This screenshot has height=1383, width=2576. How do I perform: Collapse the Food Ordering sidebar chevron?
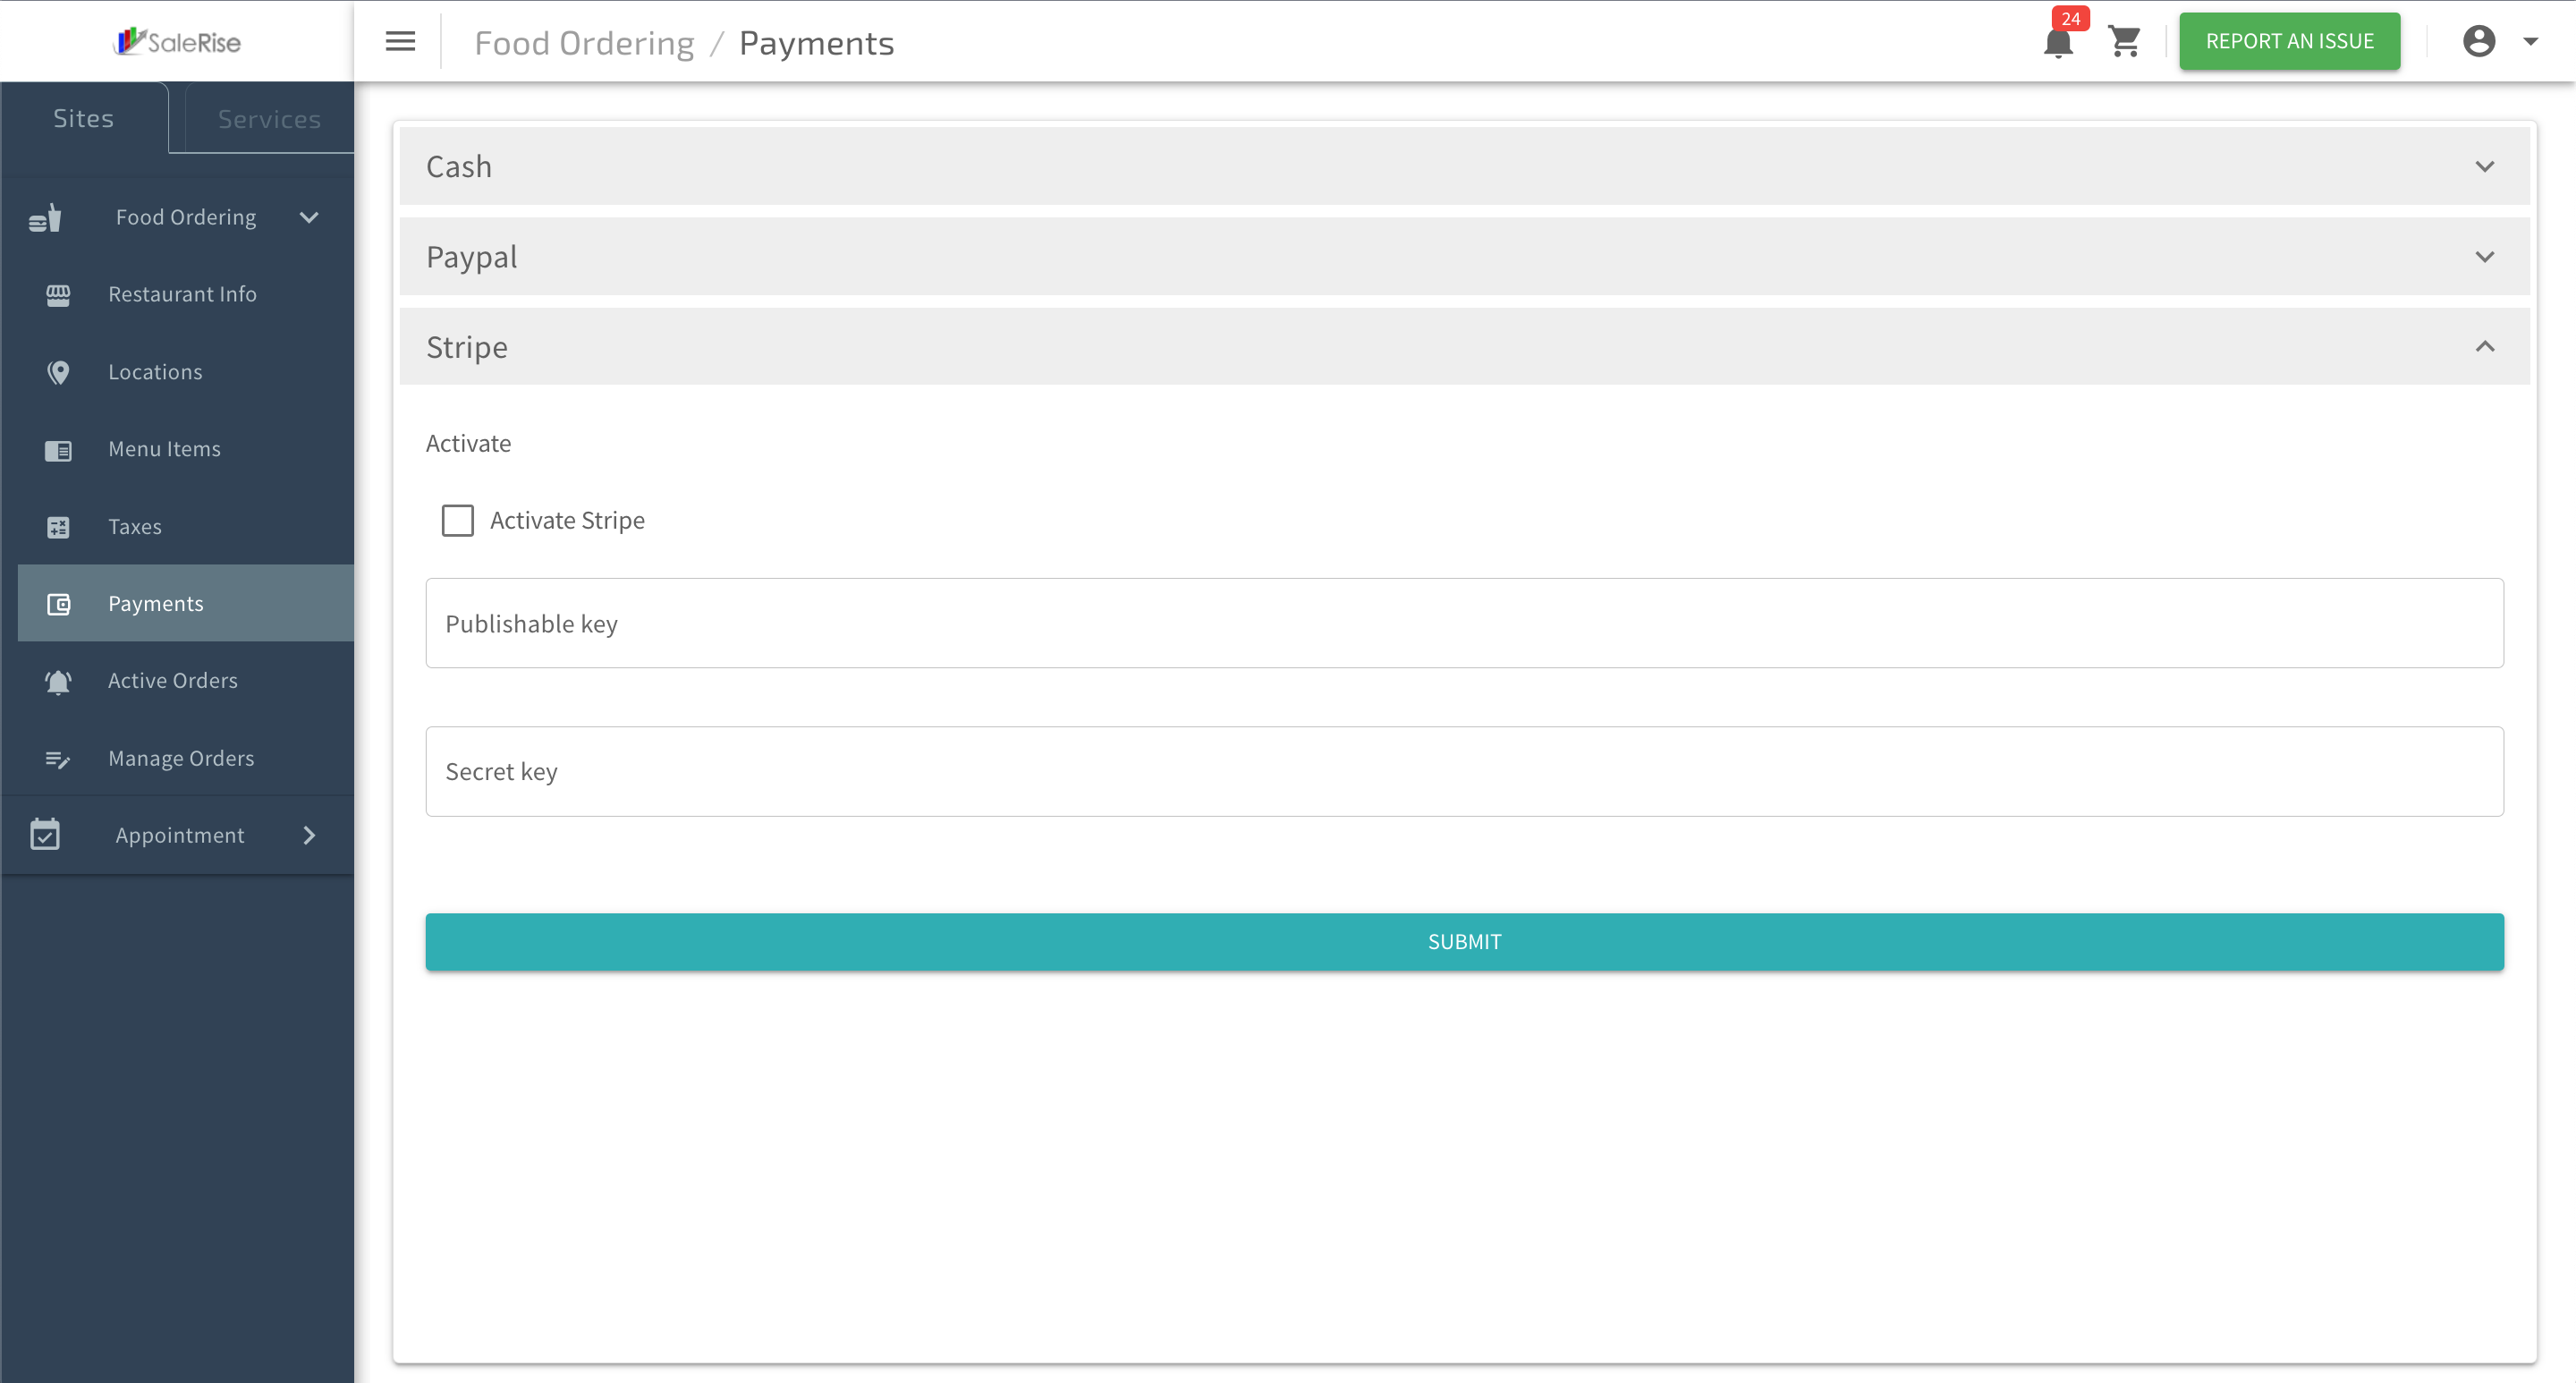click(309, 217)
